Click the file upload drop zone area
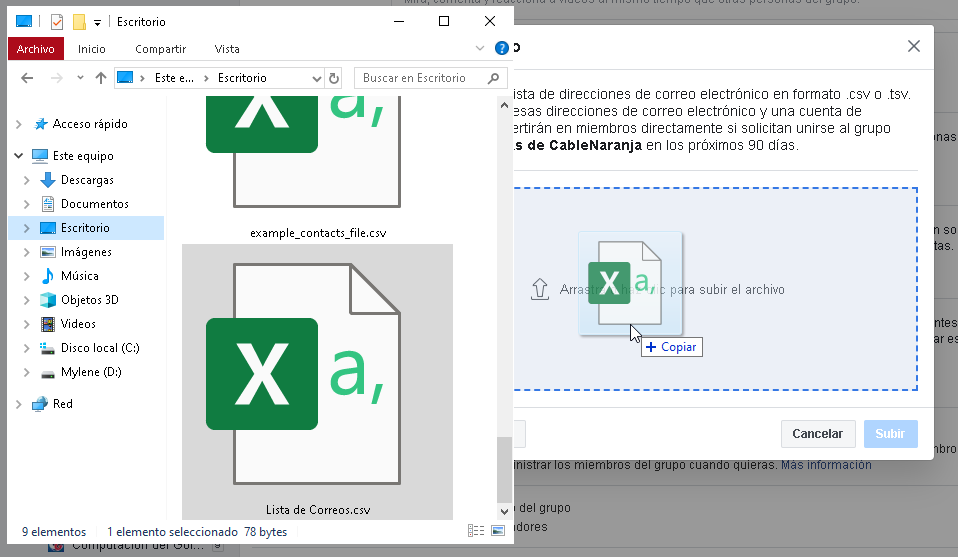 (715, 289)
